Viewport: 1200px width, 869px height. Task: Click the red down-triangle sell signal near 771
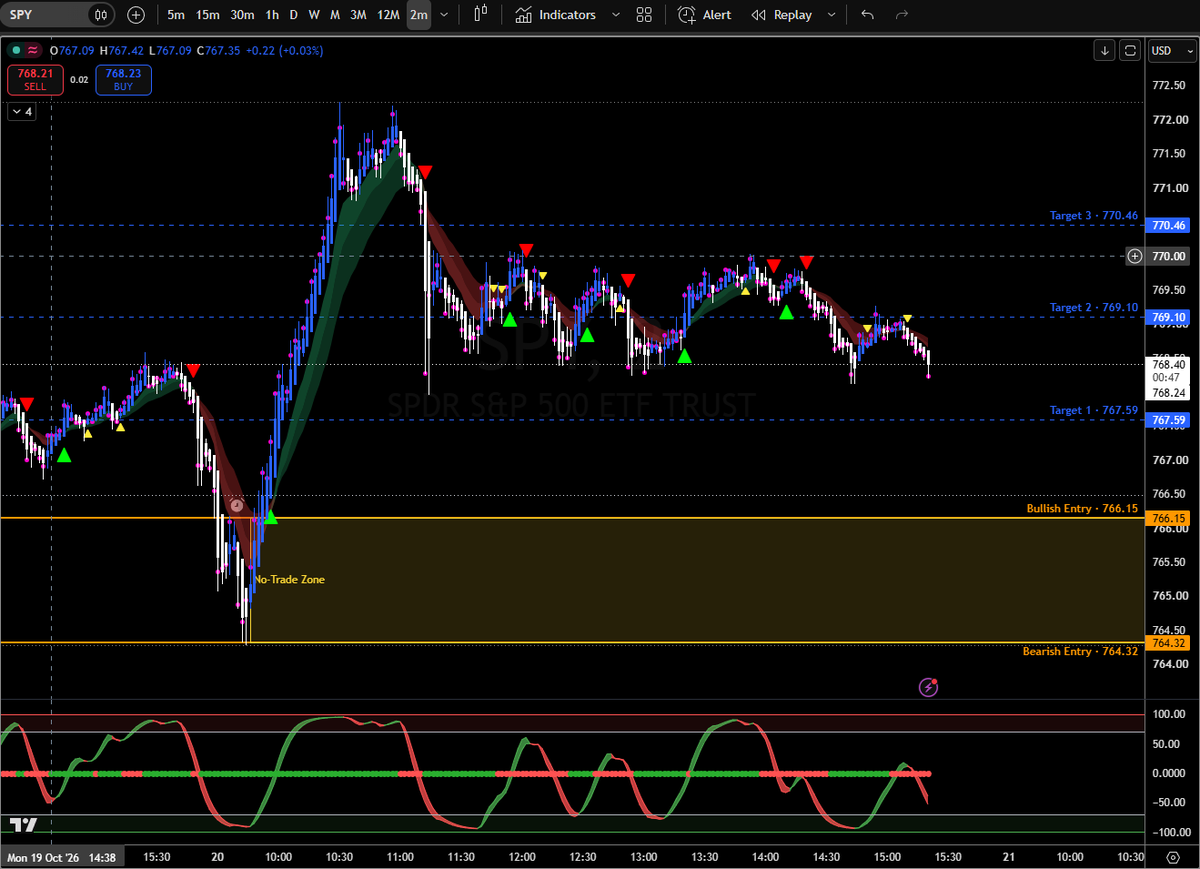[425, 173]
